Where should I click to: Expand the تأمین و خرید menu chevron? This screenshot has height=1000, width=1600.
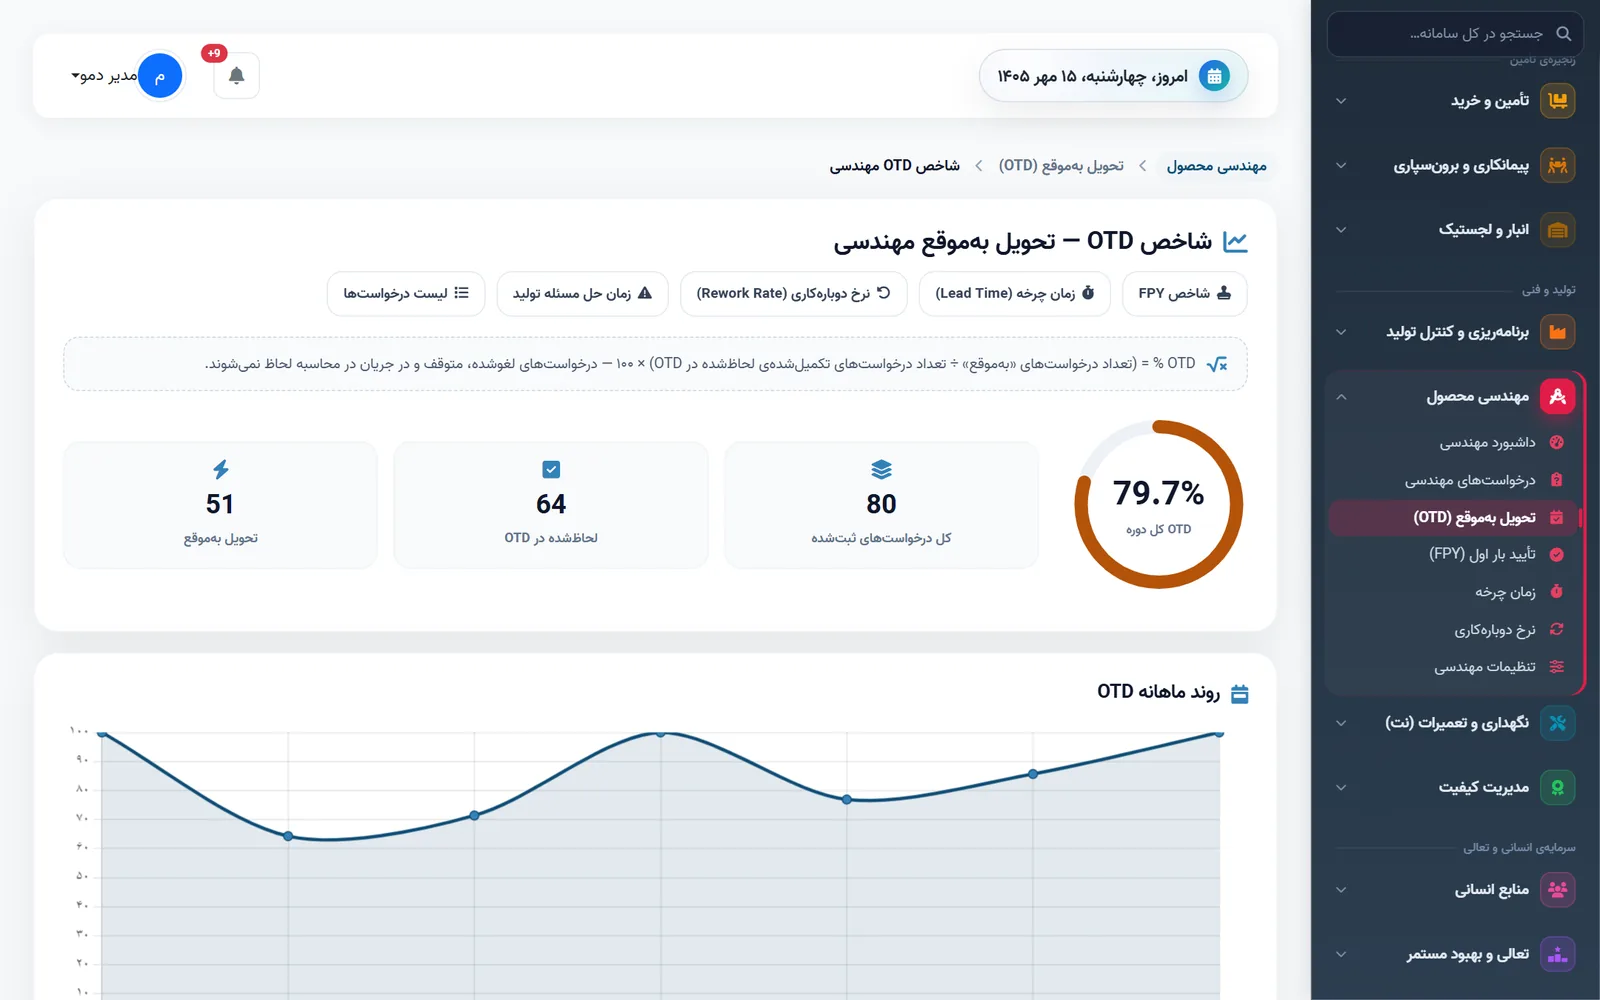tap(1341, 101)
